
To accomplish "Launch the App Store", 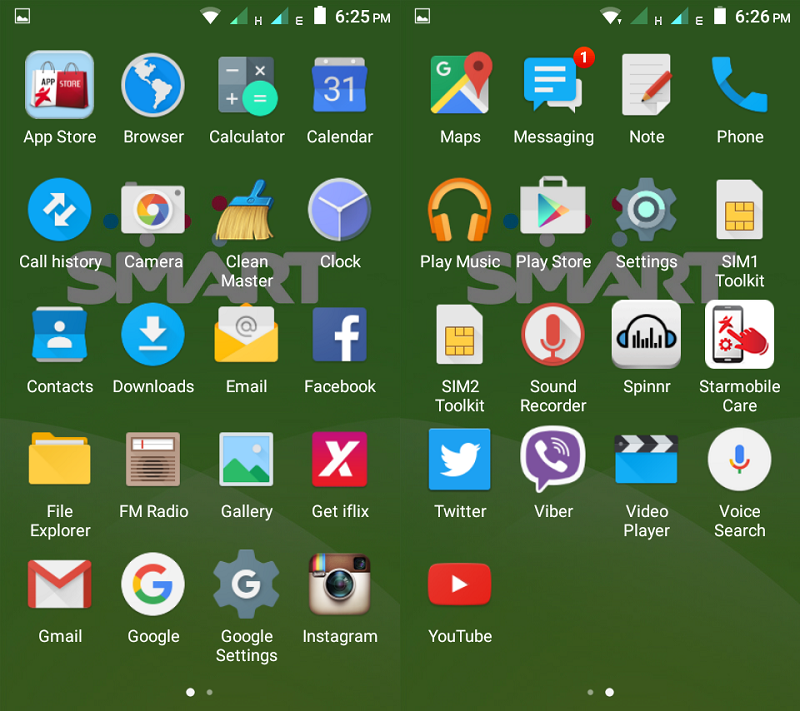I will pos(60,85).
